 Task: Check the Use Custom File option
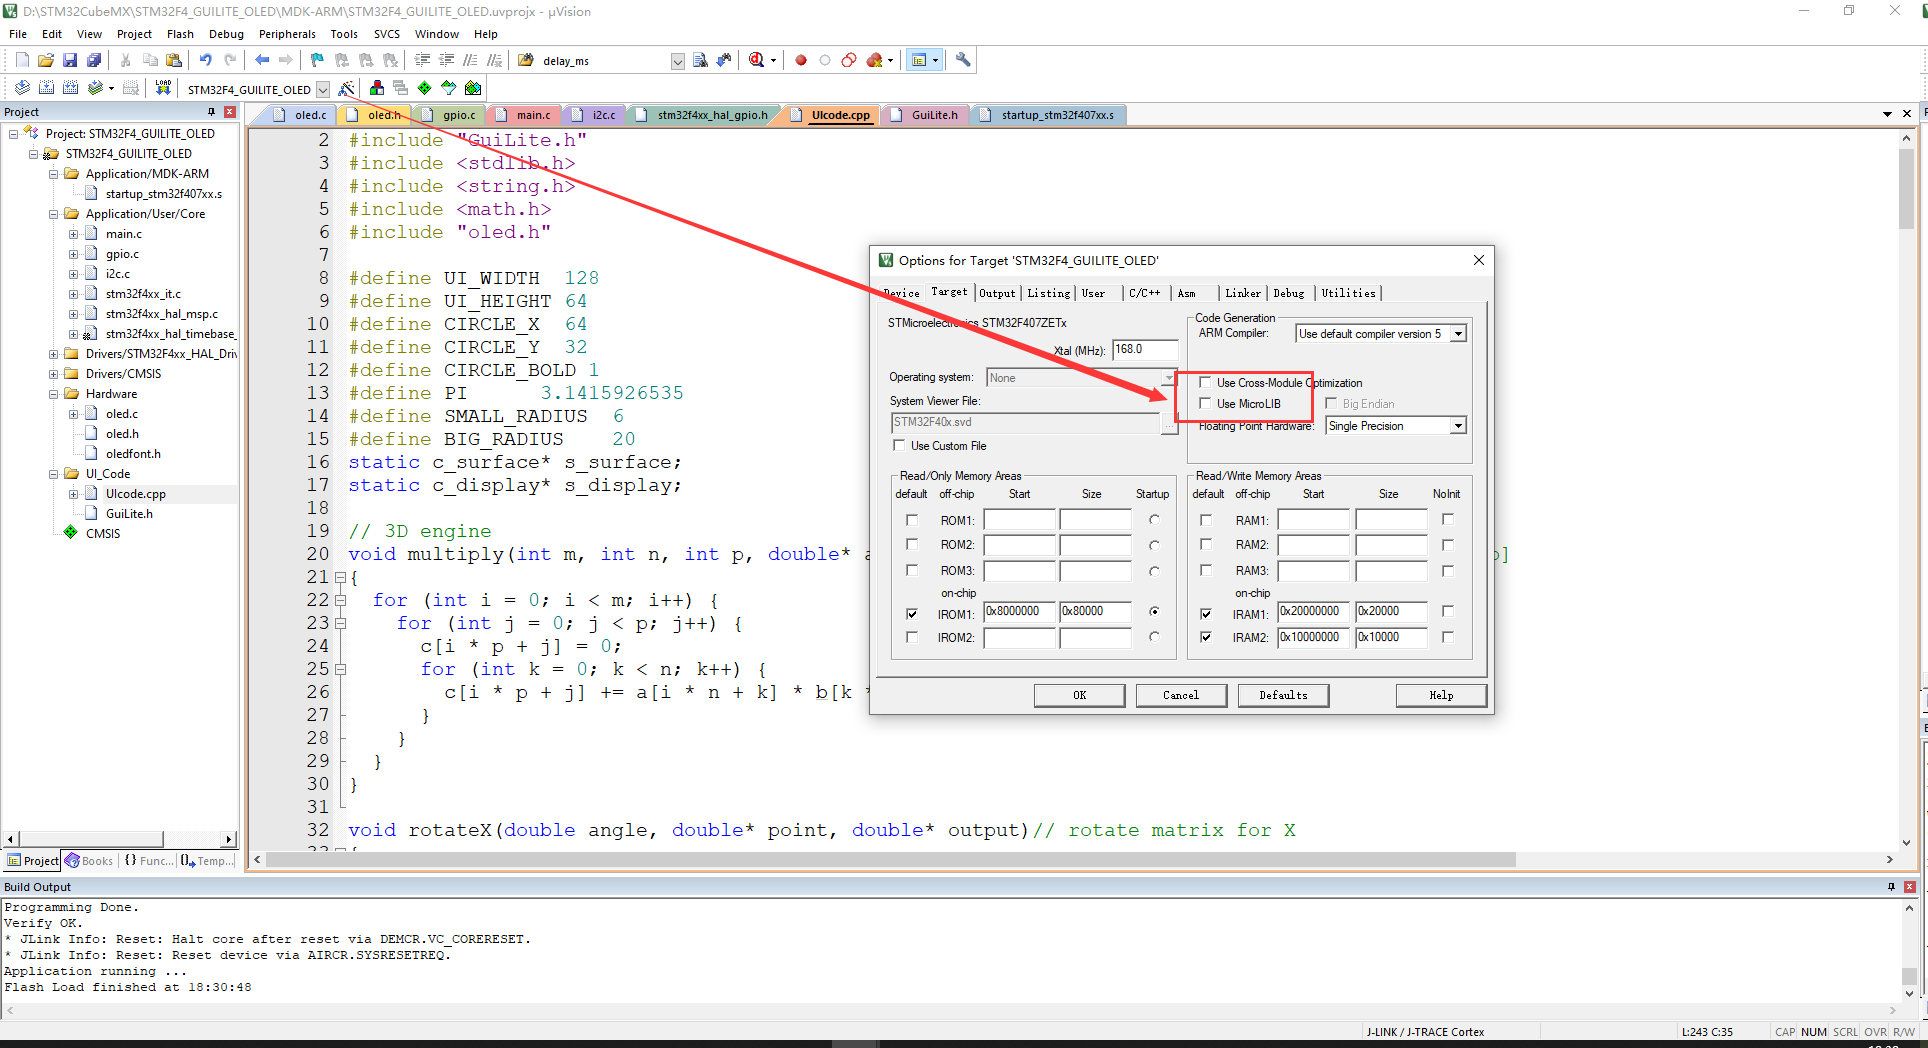pos(899,445)
